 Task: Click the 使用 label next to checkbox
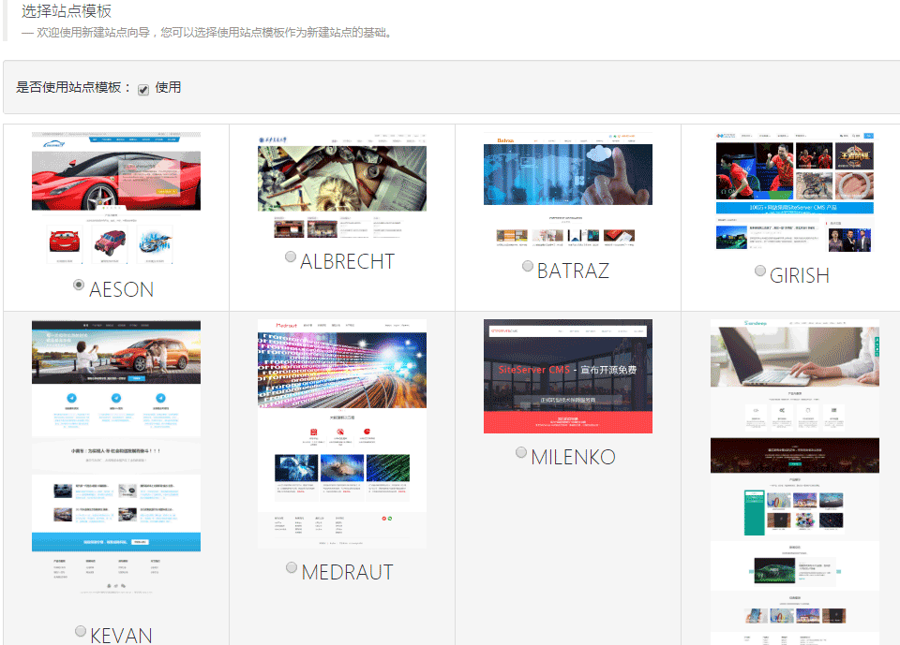168,88
